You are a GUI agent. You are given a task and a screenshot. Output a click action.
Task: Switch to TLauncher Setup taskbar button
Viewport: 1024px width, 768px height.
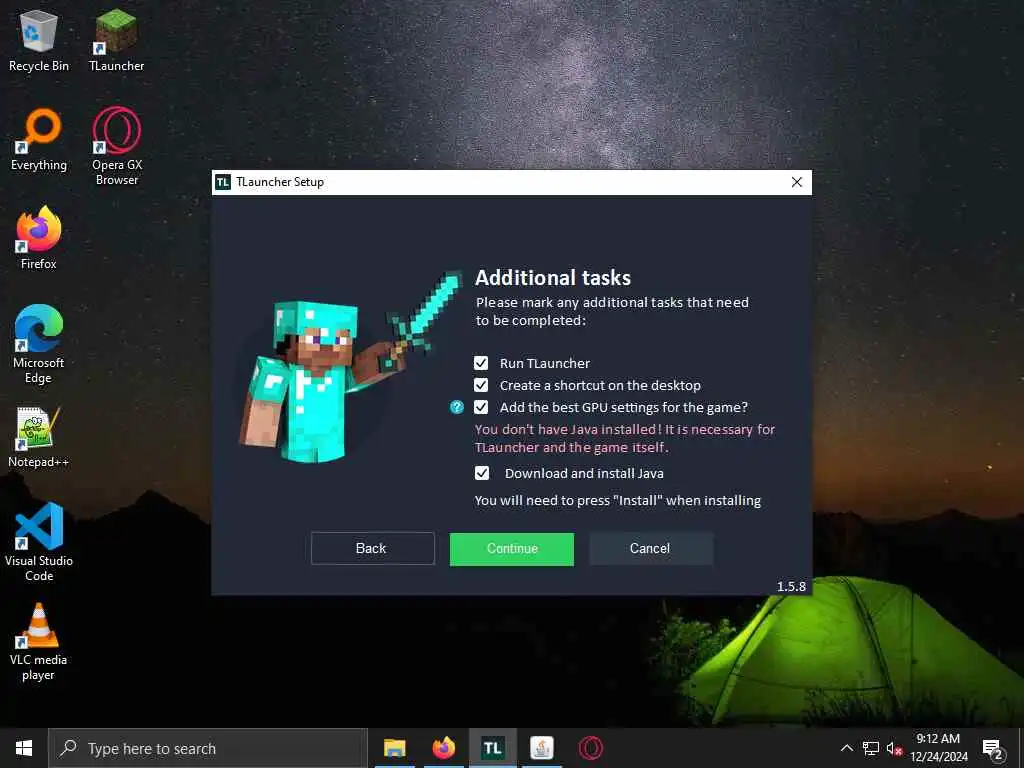(493, 748)
